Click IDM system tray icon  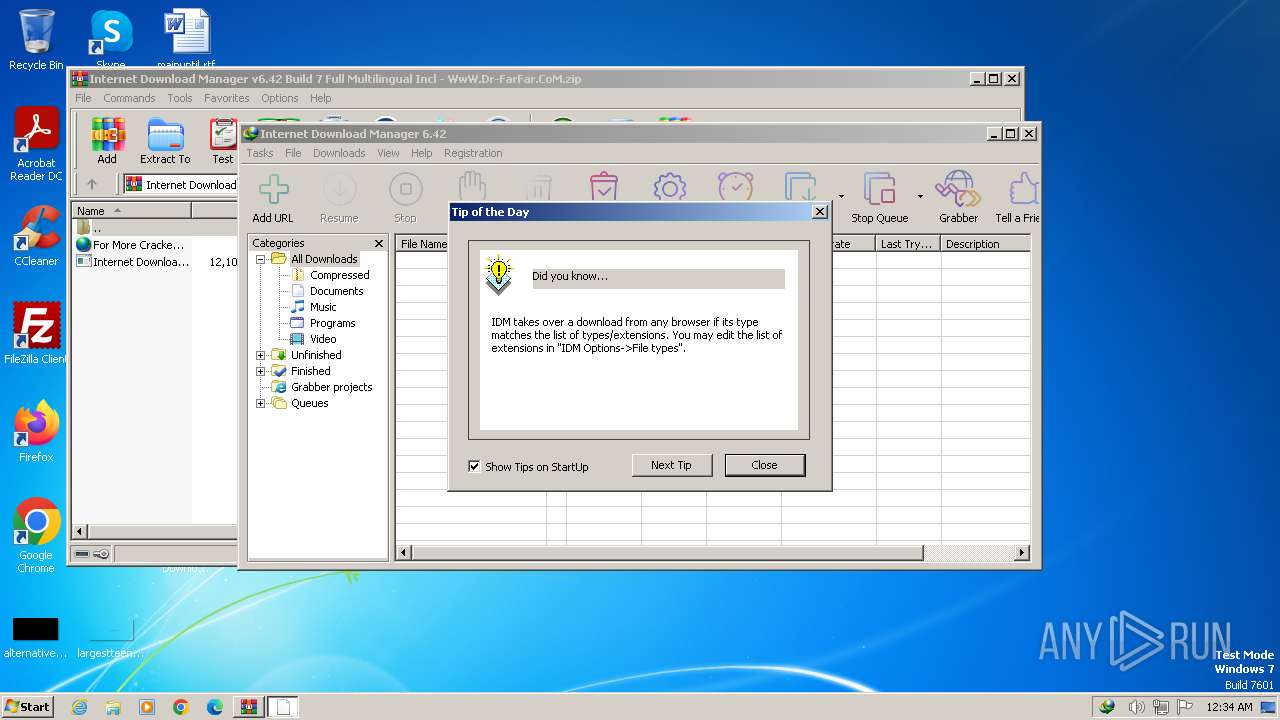click(1107, 707)
